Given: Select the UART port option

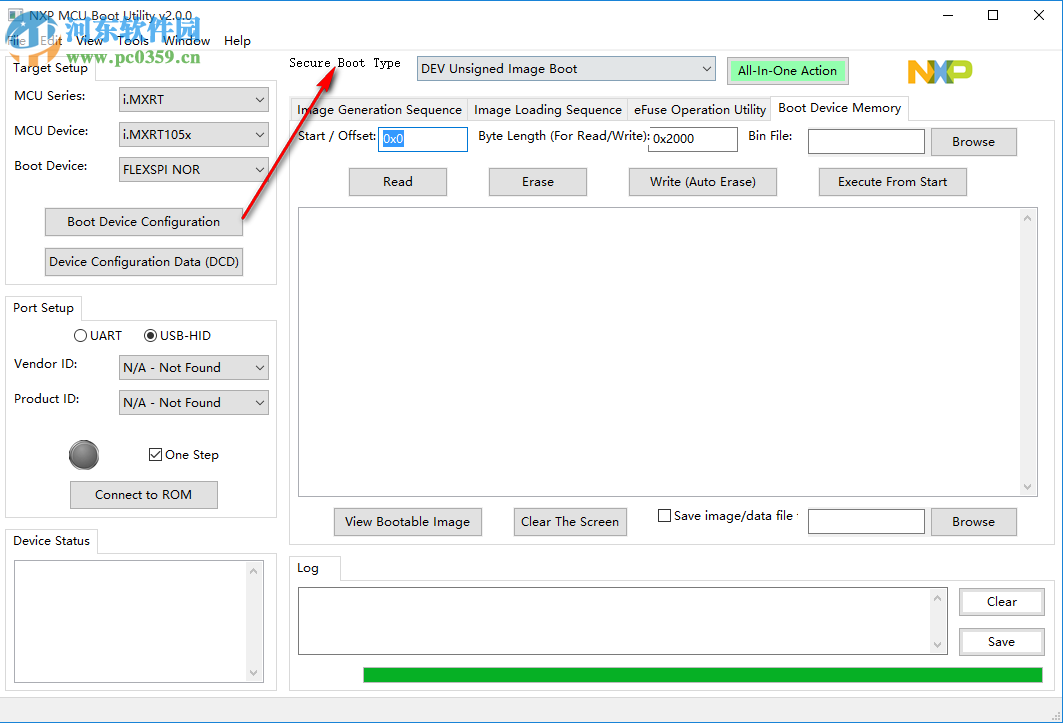Looking at the screenshot, I should coord(81,335).
